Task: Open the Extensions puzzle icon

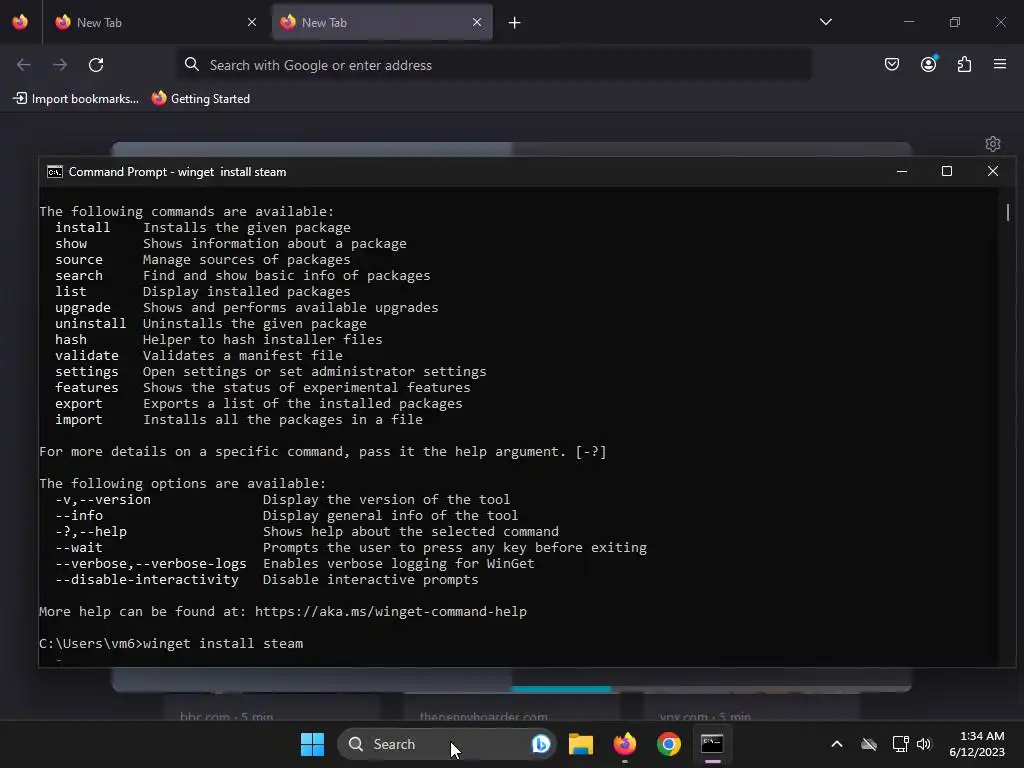Action: coord(964,64)
